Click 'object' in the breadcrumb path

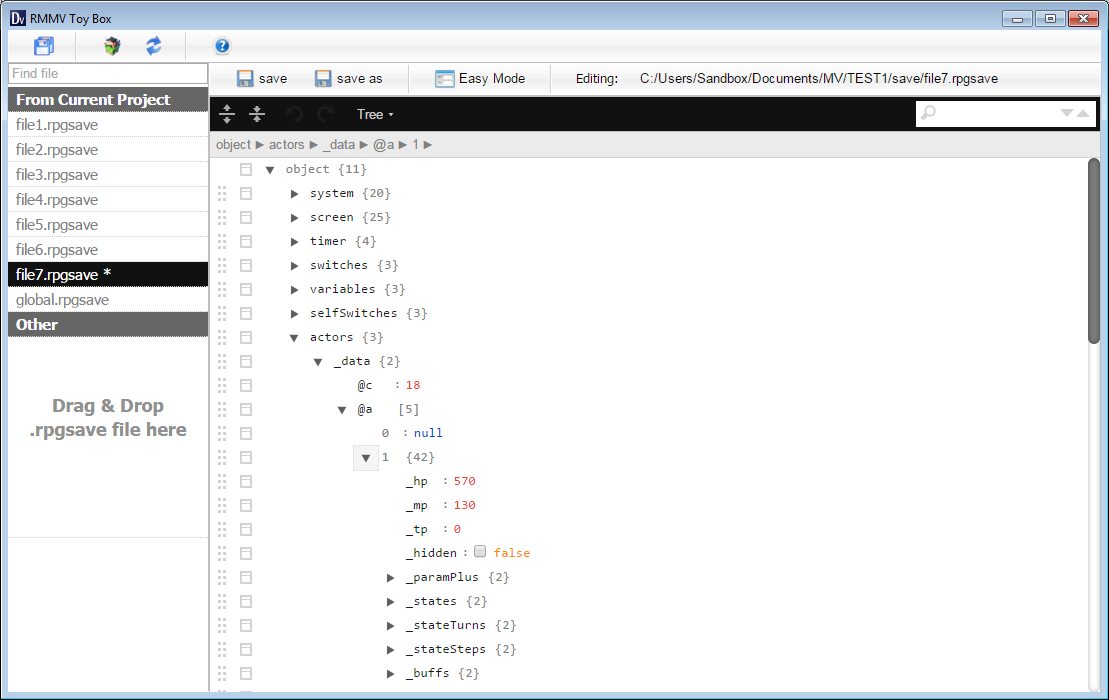coord(233,144)
